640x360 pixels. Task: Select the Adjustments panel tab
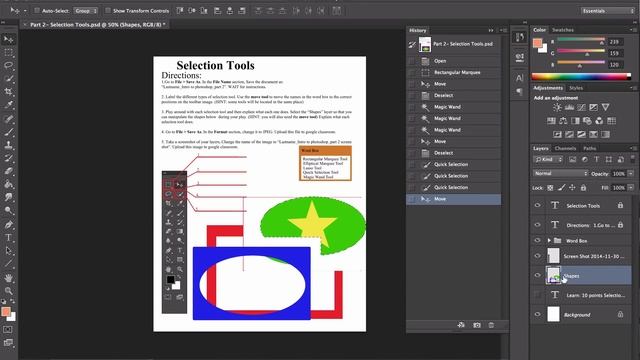(x=548, y=88)
